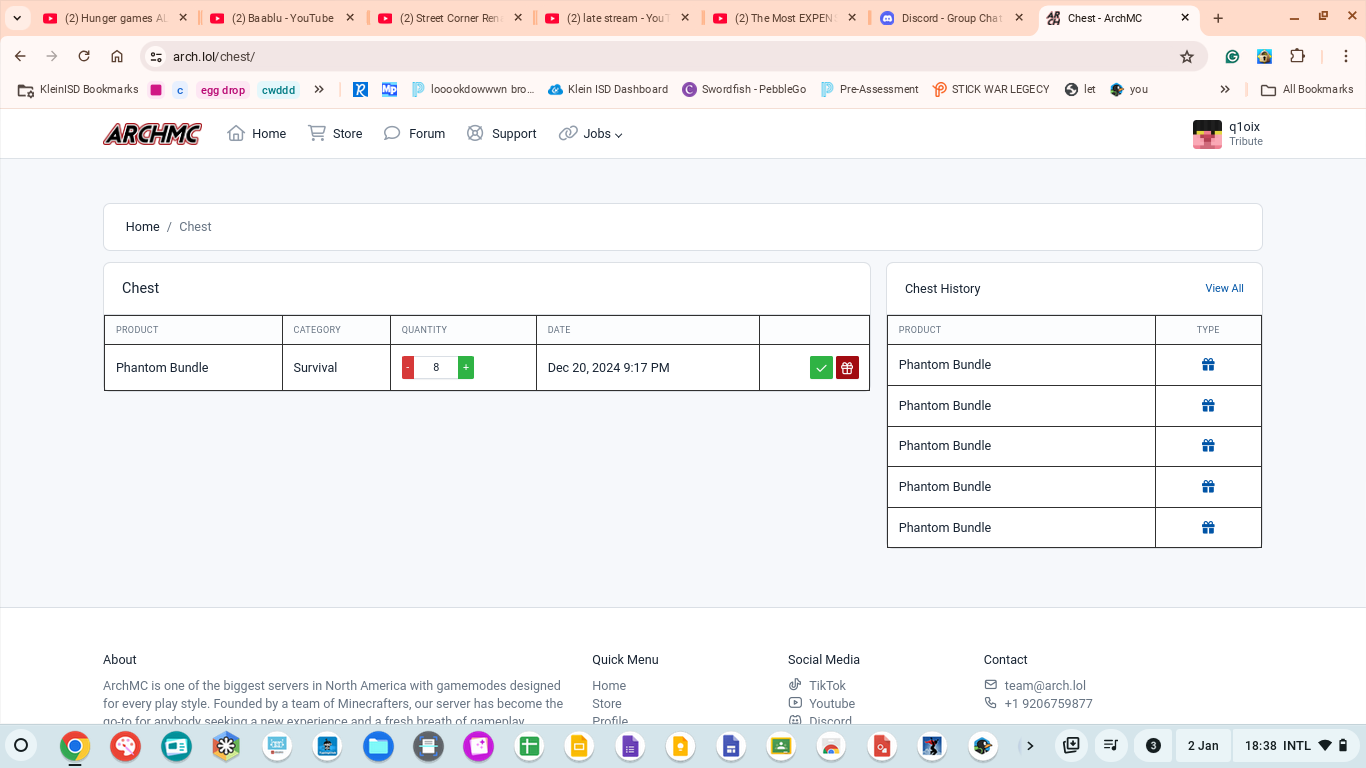Viewport: 1366px width, 768px height.
Task: Expand shelf overflow arrow
Action: [x=1029, y=746]
